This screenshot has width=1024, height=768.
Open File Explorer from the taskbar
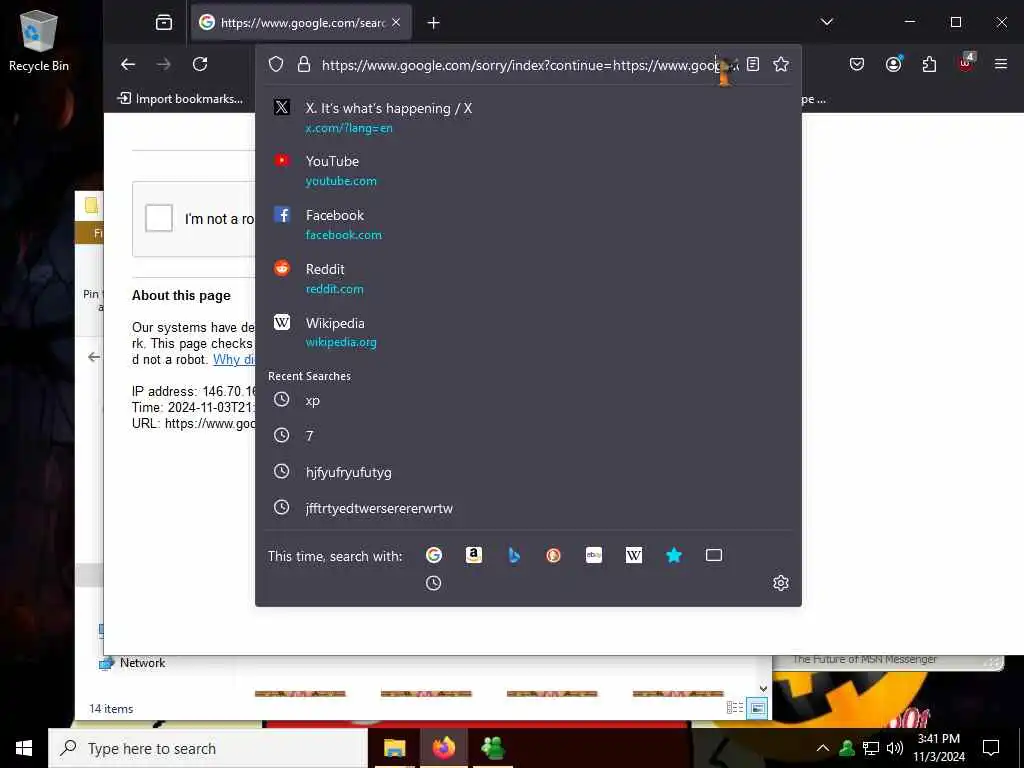[394, 748]
